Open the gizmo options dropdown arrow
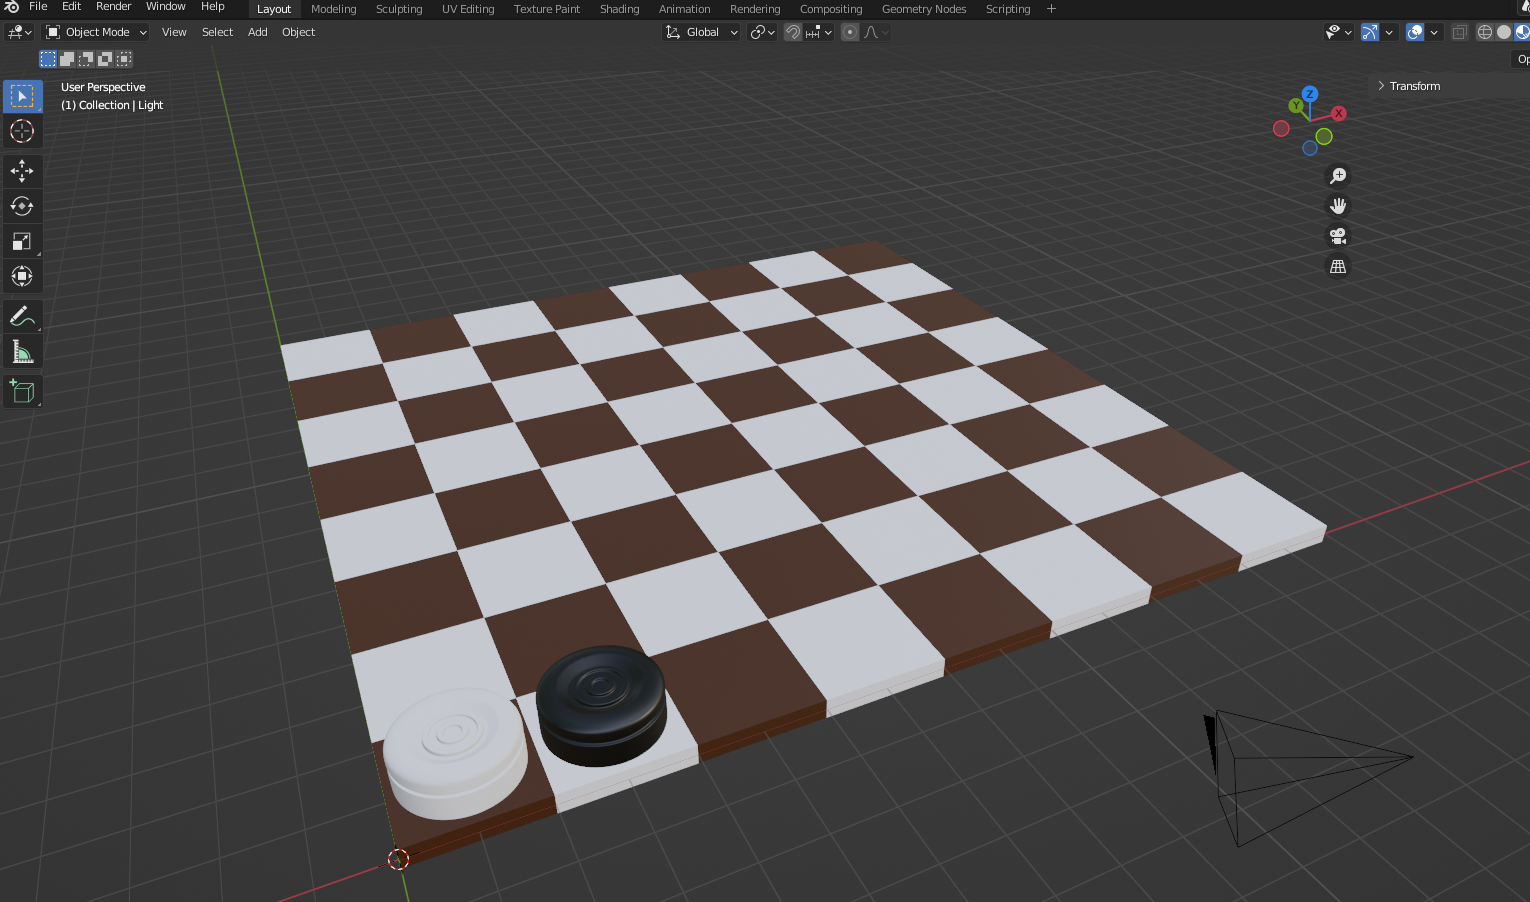 point(1389,32)
